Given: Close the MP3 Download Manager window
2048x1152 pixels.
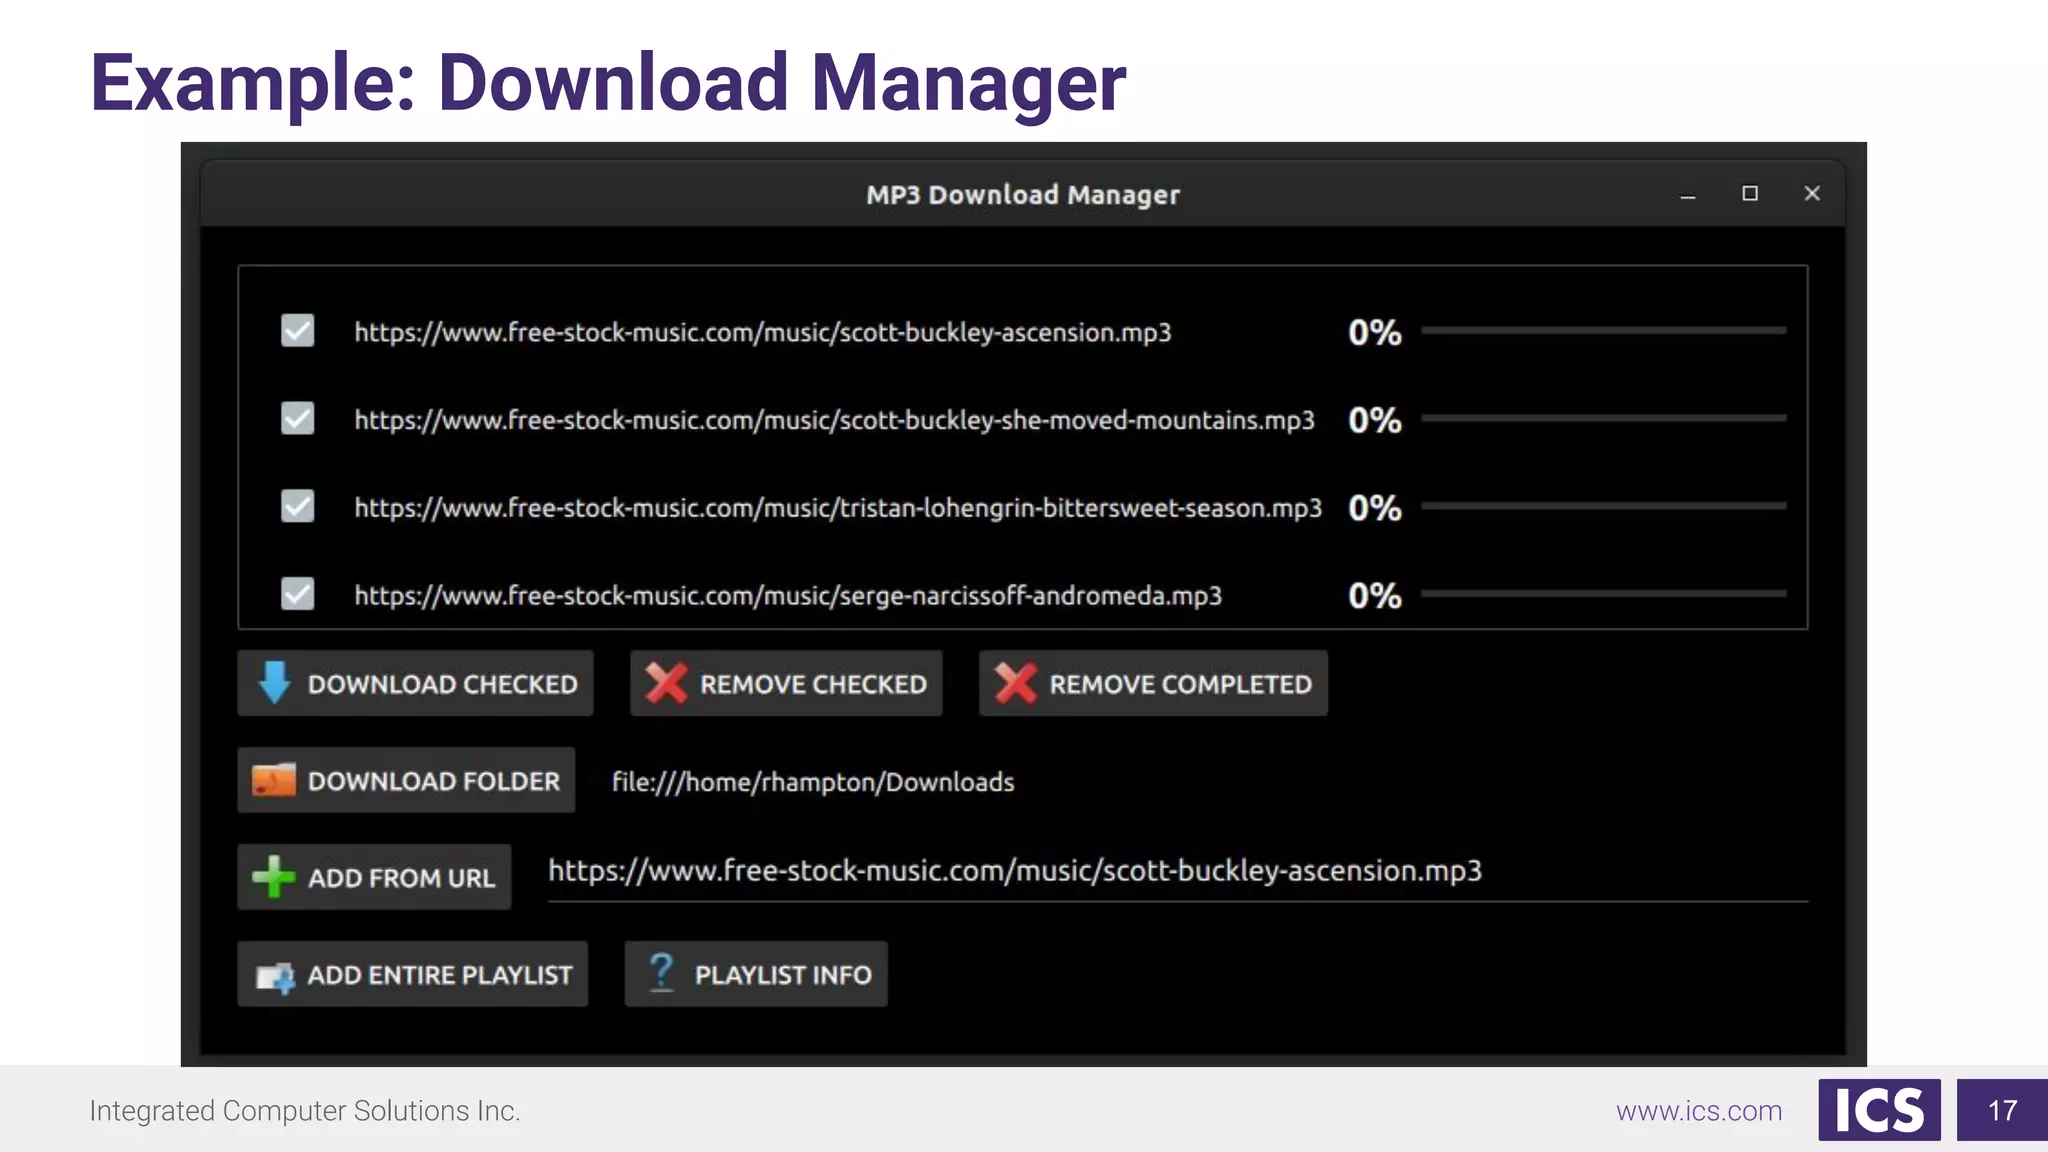Looking at the screenshot, I should pos(1812,193).
